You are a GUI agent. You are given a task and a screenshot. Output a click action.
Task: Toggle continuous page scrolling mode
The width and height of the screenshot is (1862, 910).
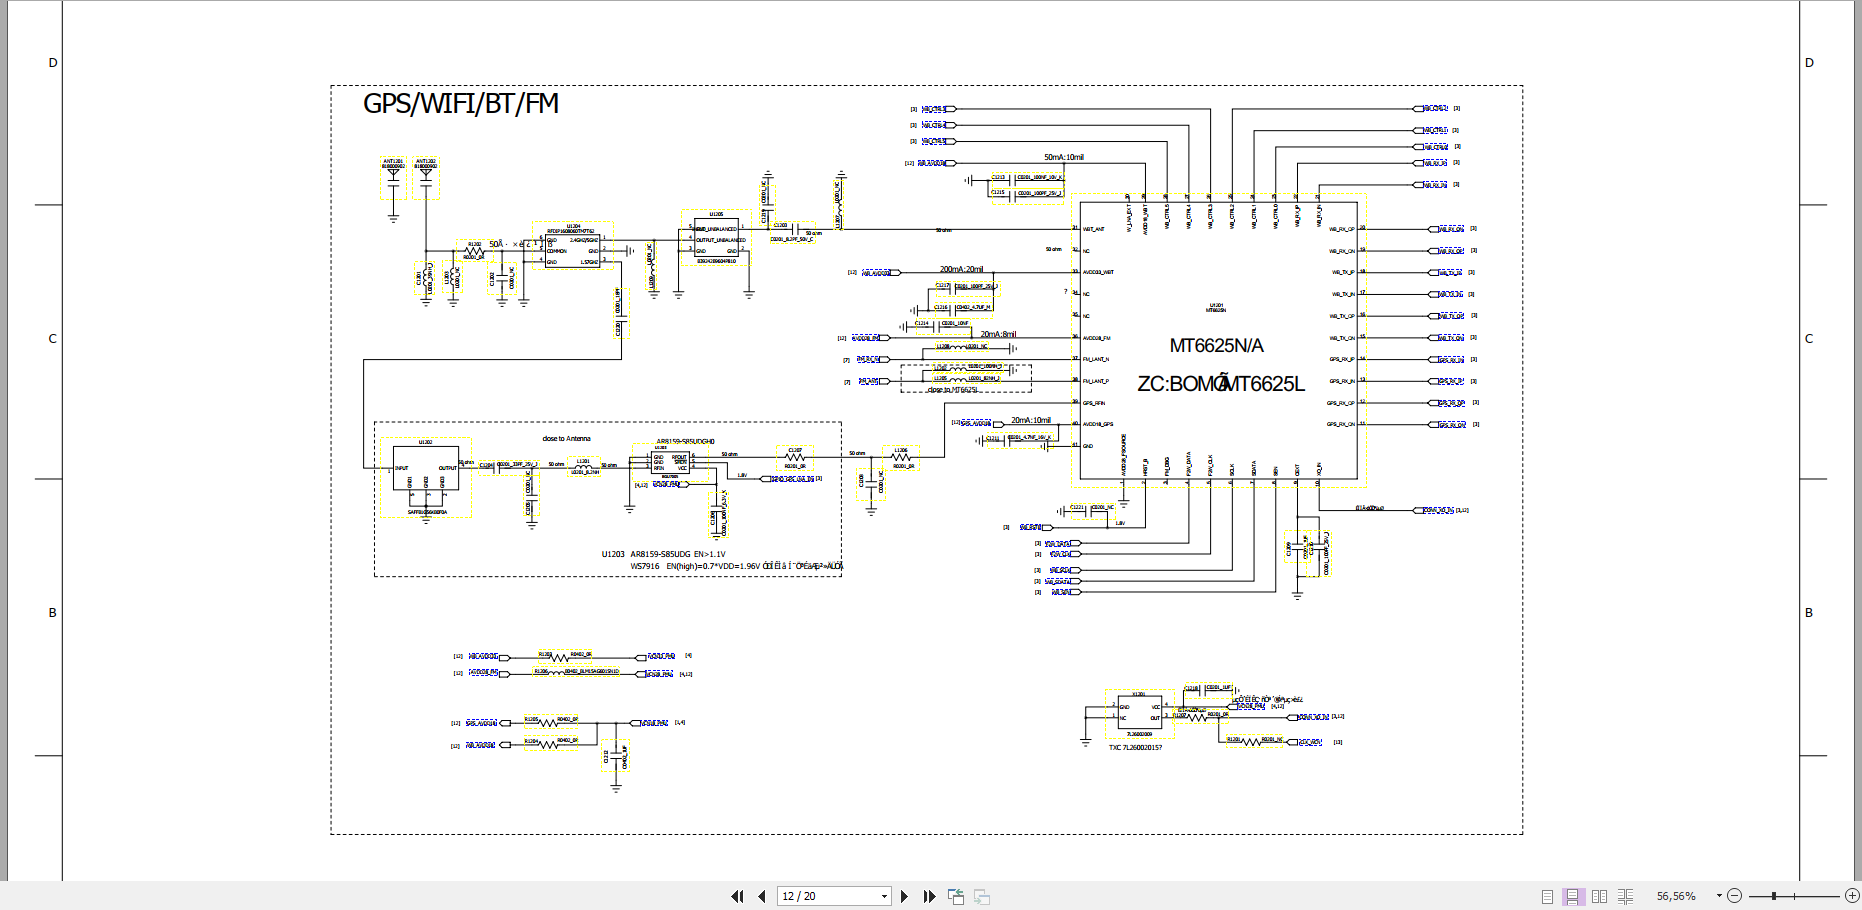point(1573,896)
